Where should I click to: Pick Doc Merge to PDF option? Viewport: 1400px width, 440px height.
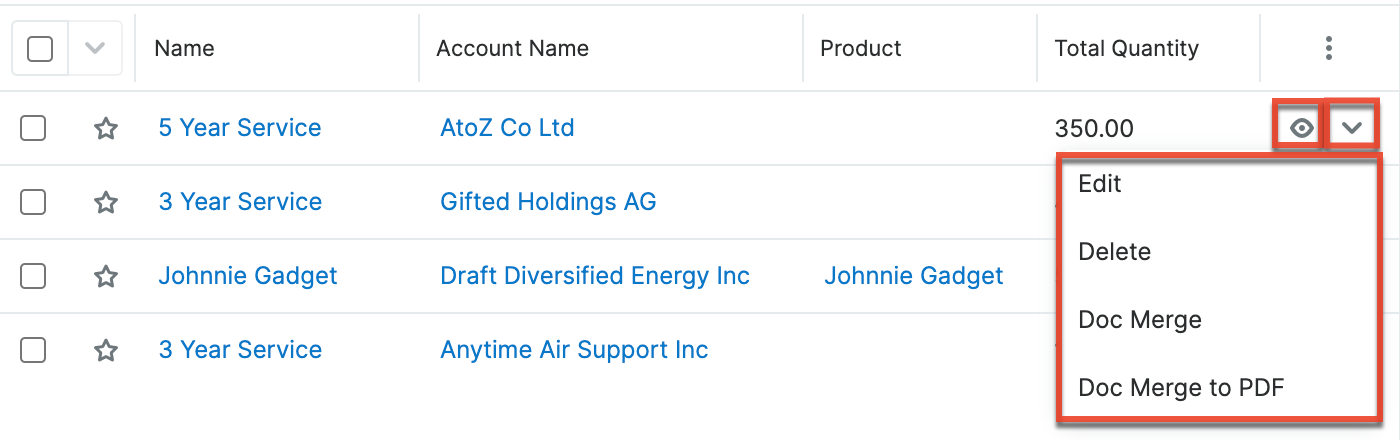1180,388
